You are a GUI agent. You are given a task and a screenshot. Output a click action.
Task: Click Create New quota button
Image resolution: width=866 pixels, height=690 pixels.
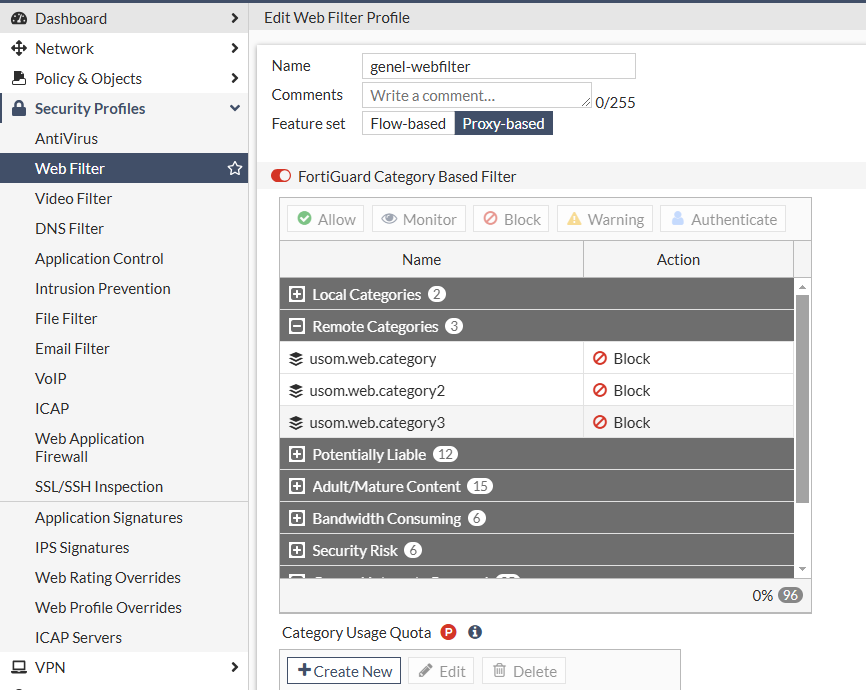pos(344,671)
